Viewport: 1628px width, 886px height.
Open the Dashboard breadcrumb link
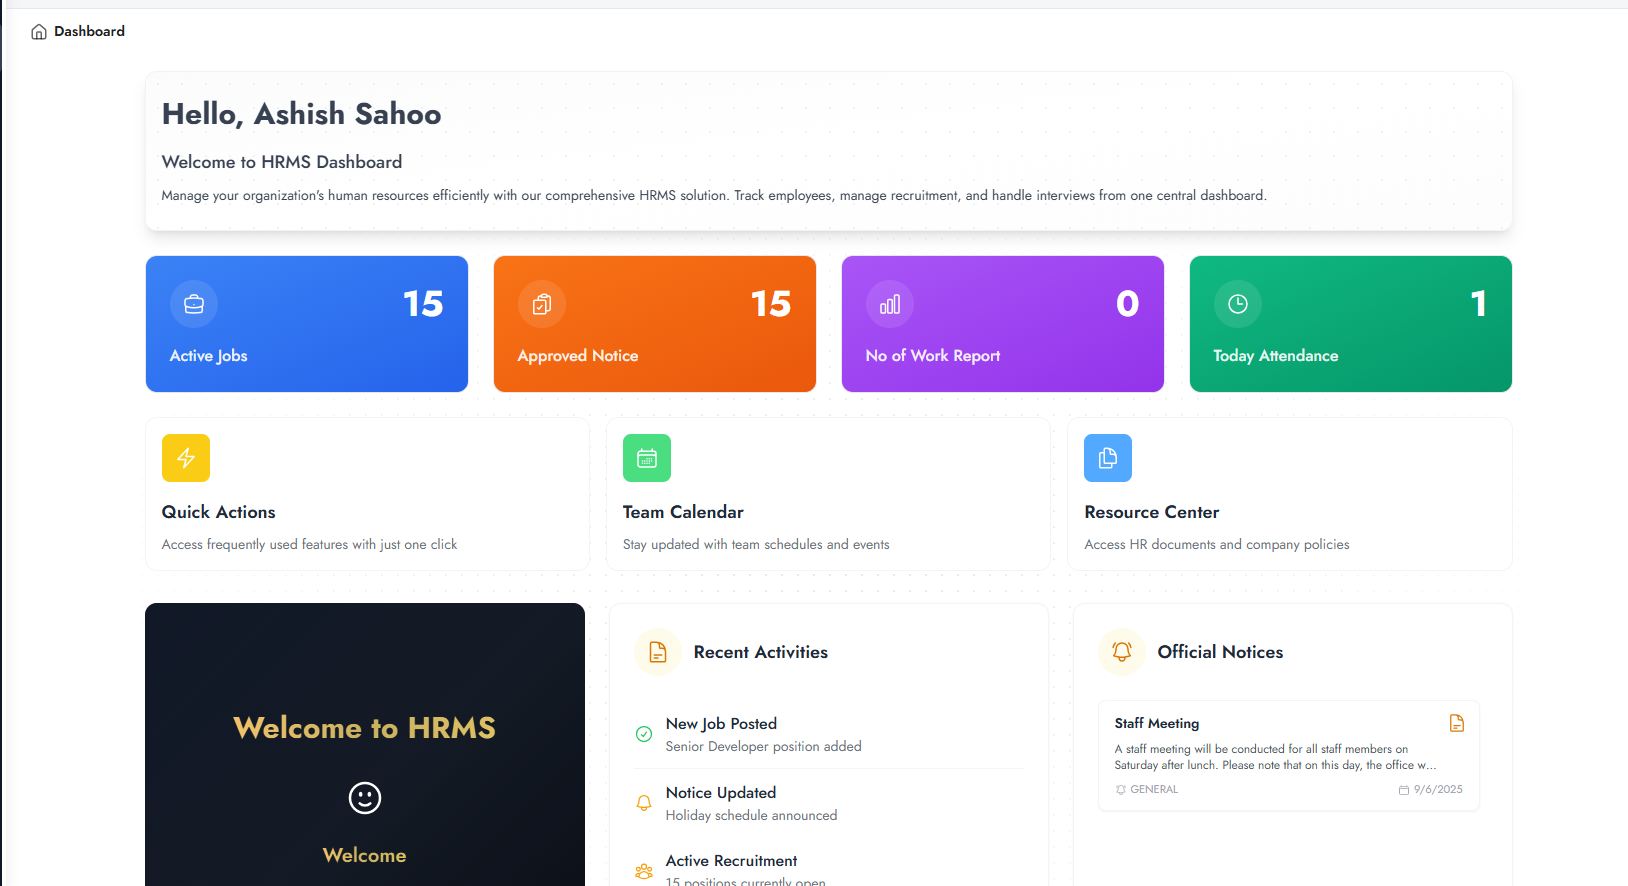[89, 31]
